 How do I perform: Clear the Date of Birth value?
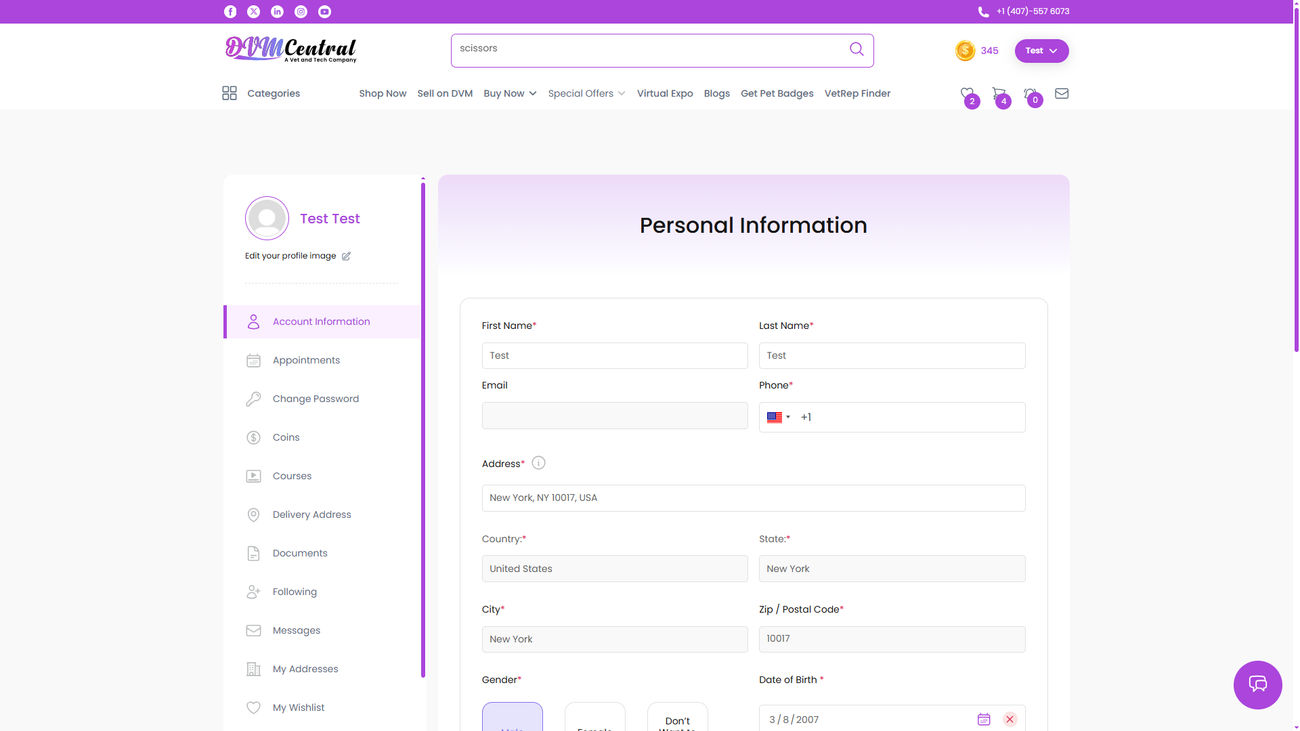tap(1010, 720)
